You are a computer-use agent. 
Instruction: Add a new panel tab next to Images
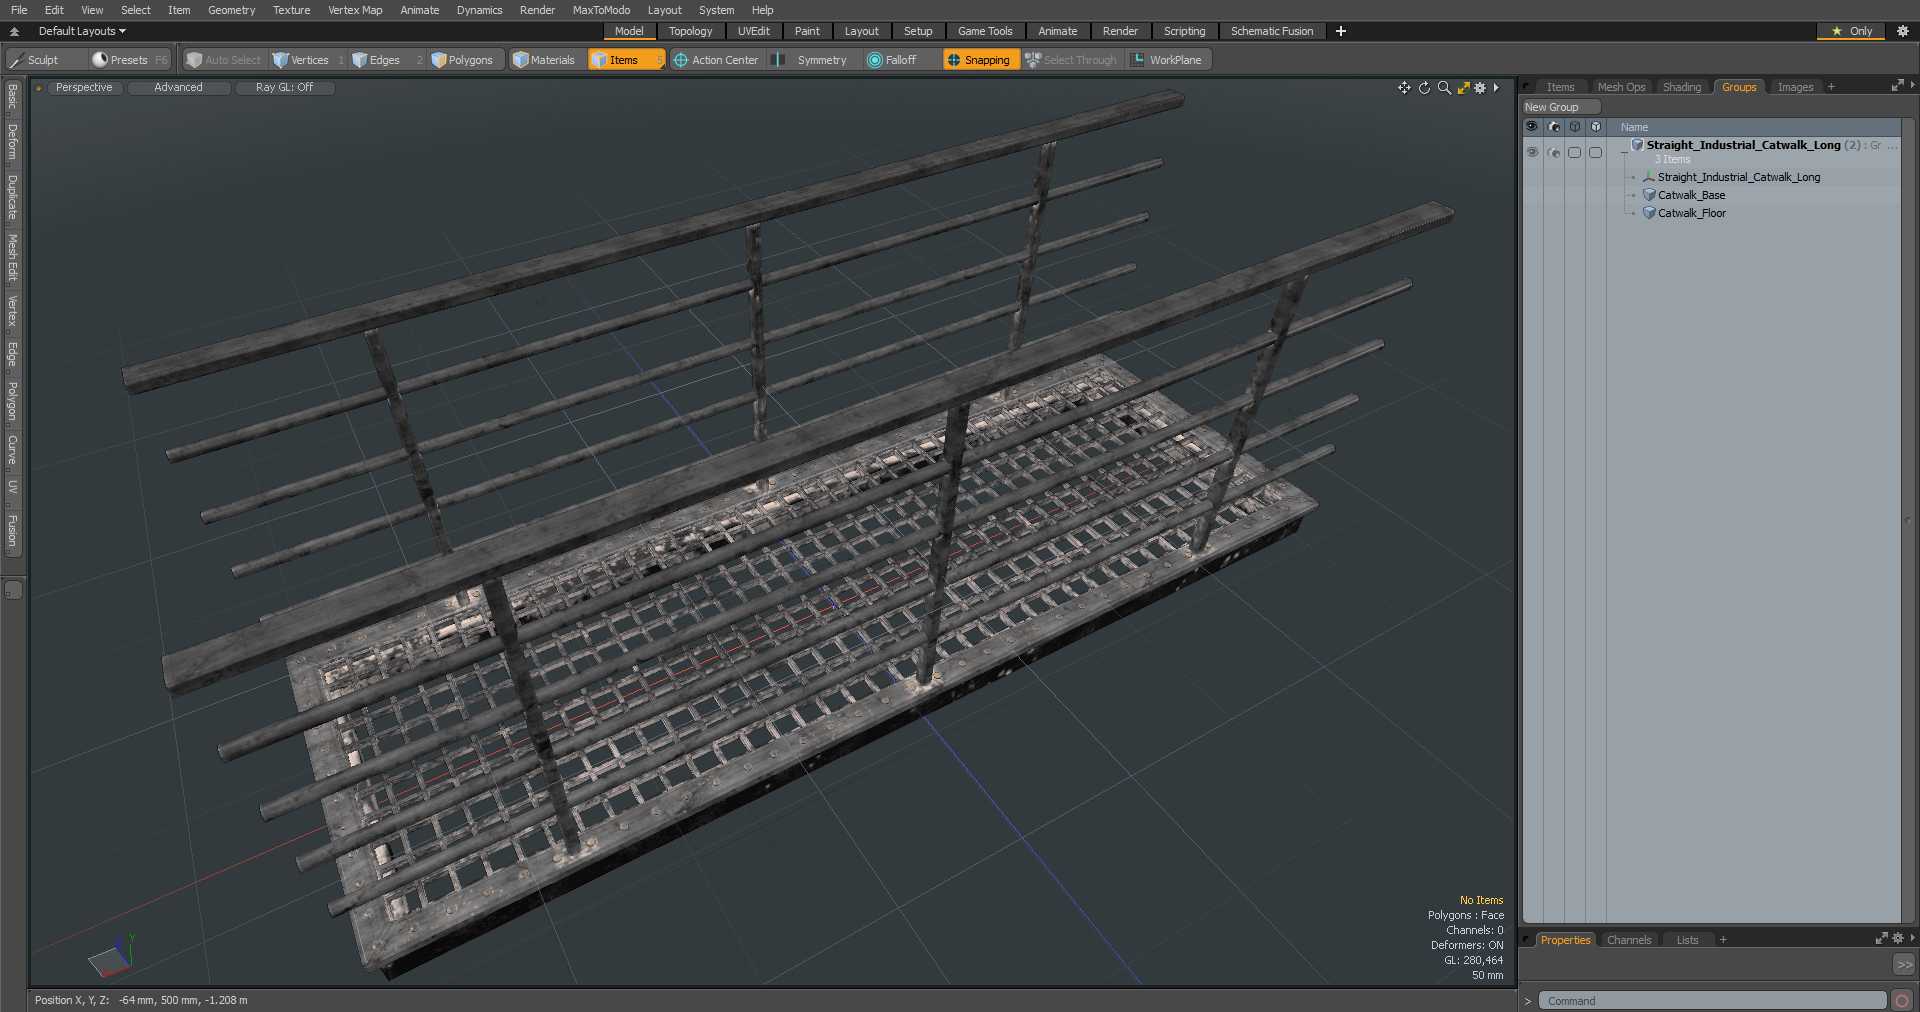(1831, 87)
